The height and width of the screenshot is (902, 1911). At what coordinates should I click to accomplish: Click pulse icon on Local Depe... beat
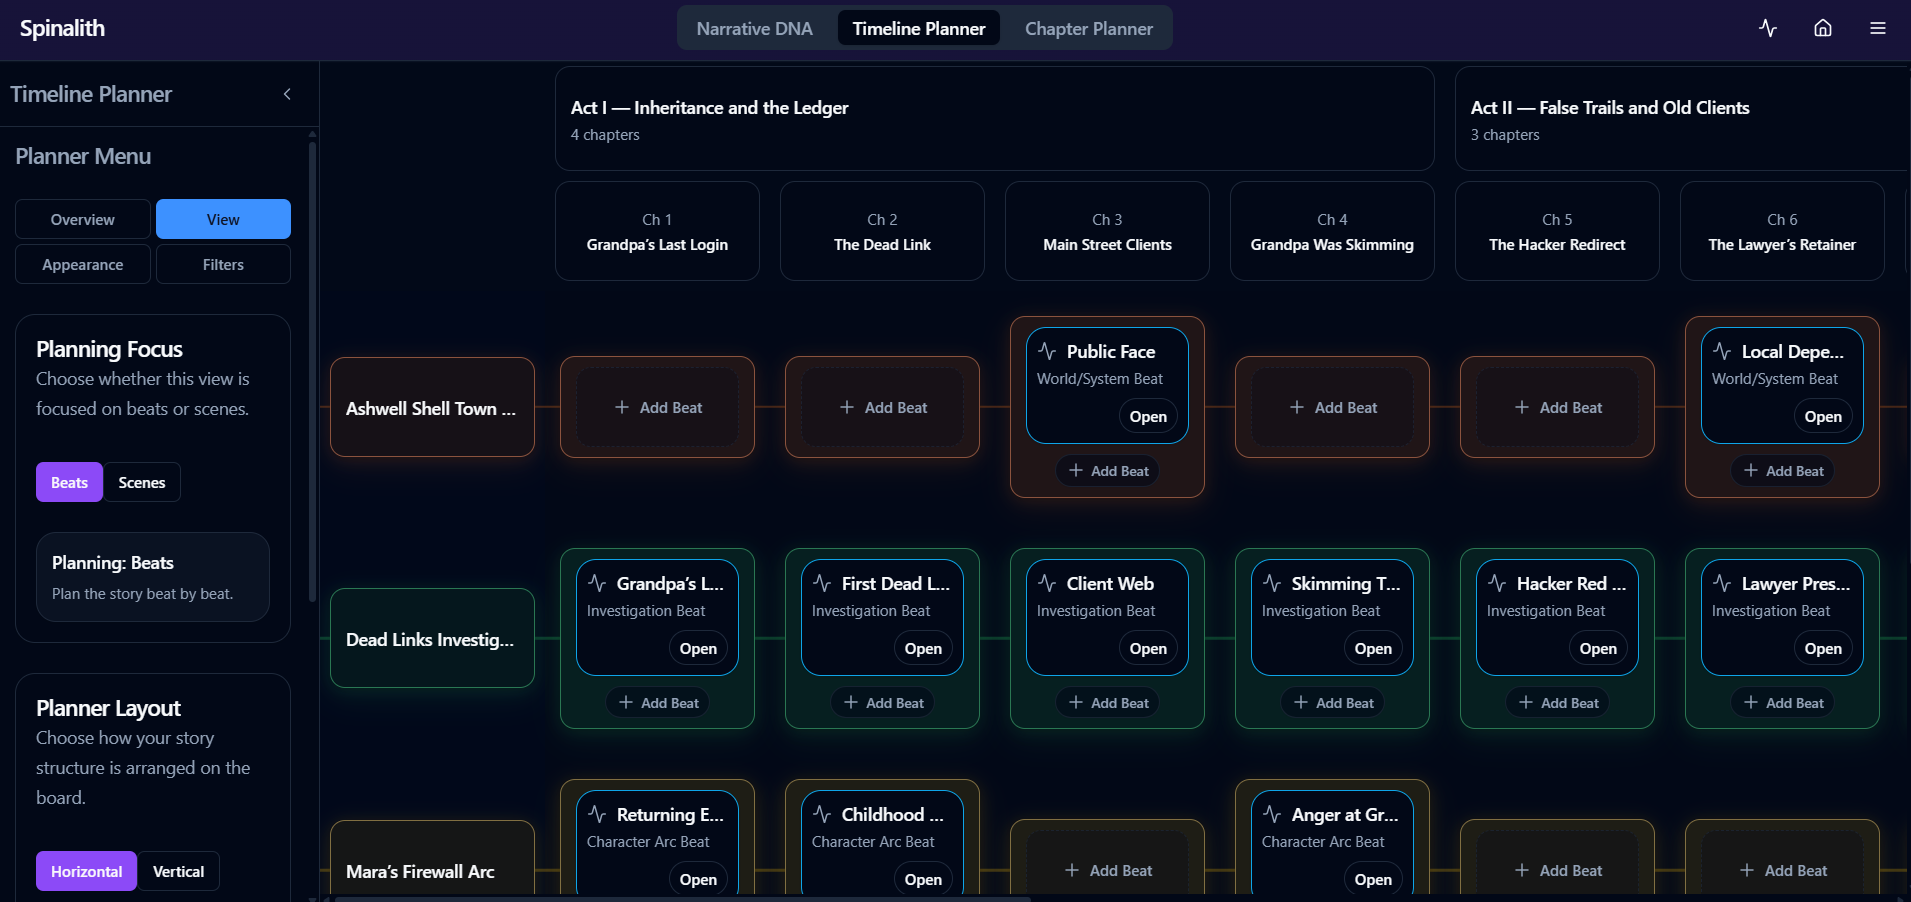[1722, 351]
